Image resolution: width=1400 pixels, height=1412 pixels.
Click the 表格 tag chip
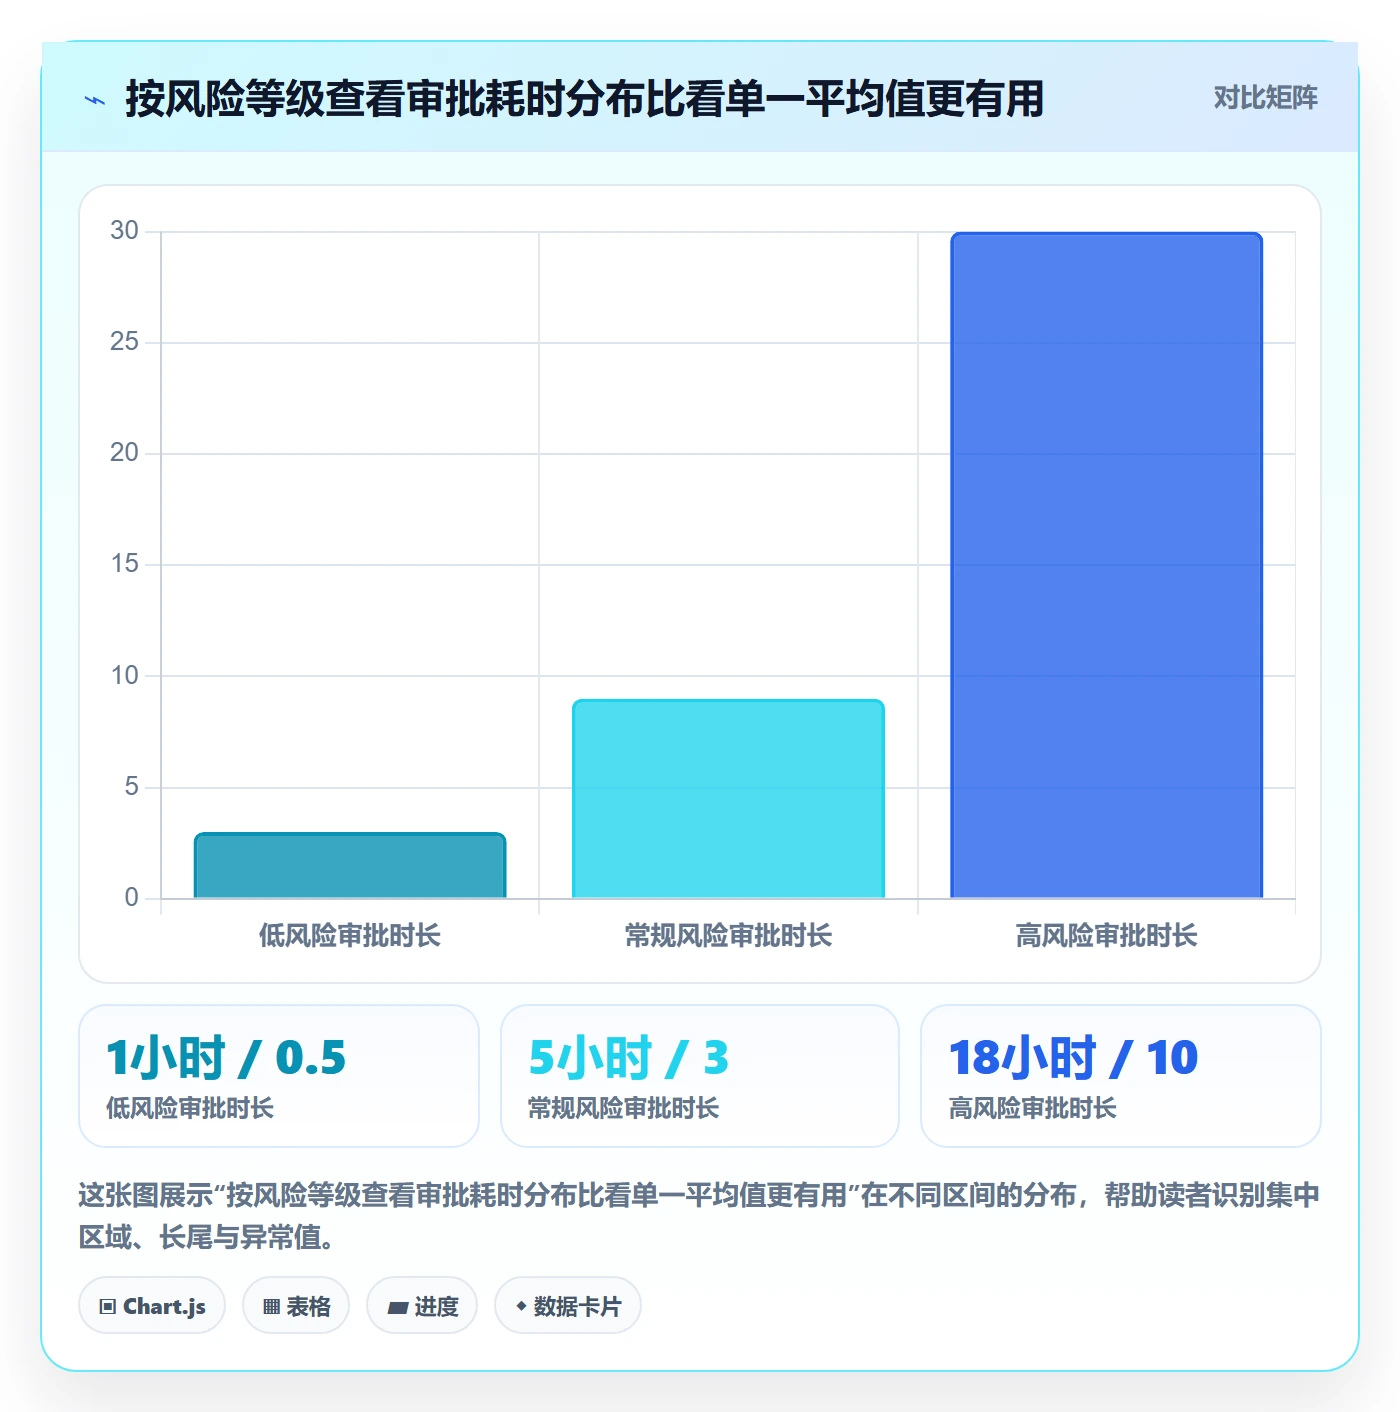(x=296, y=1306)
